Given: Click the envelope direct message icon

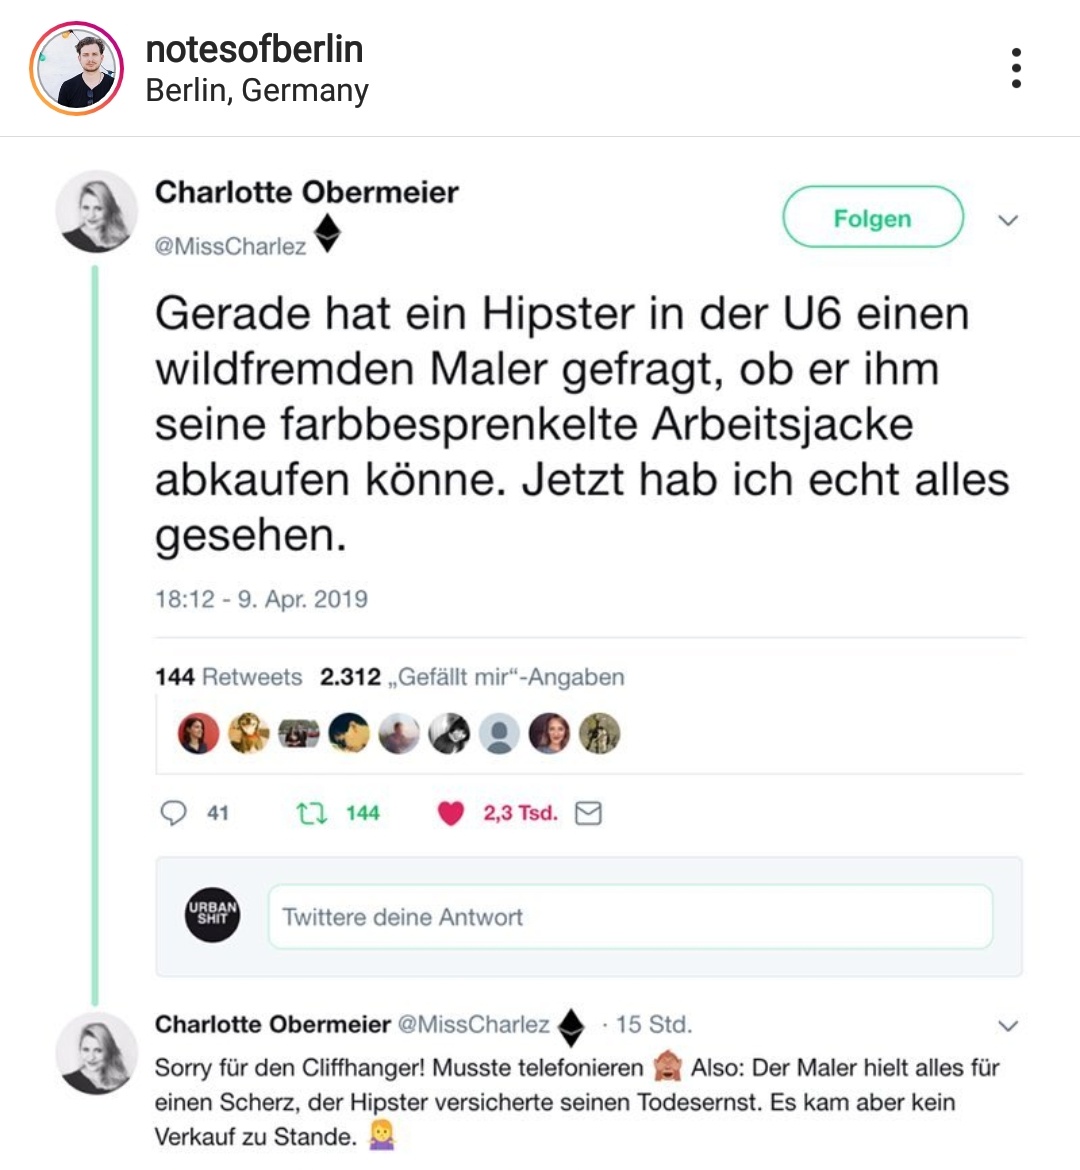Looking at the screenshot, I should 589,814.
